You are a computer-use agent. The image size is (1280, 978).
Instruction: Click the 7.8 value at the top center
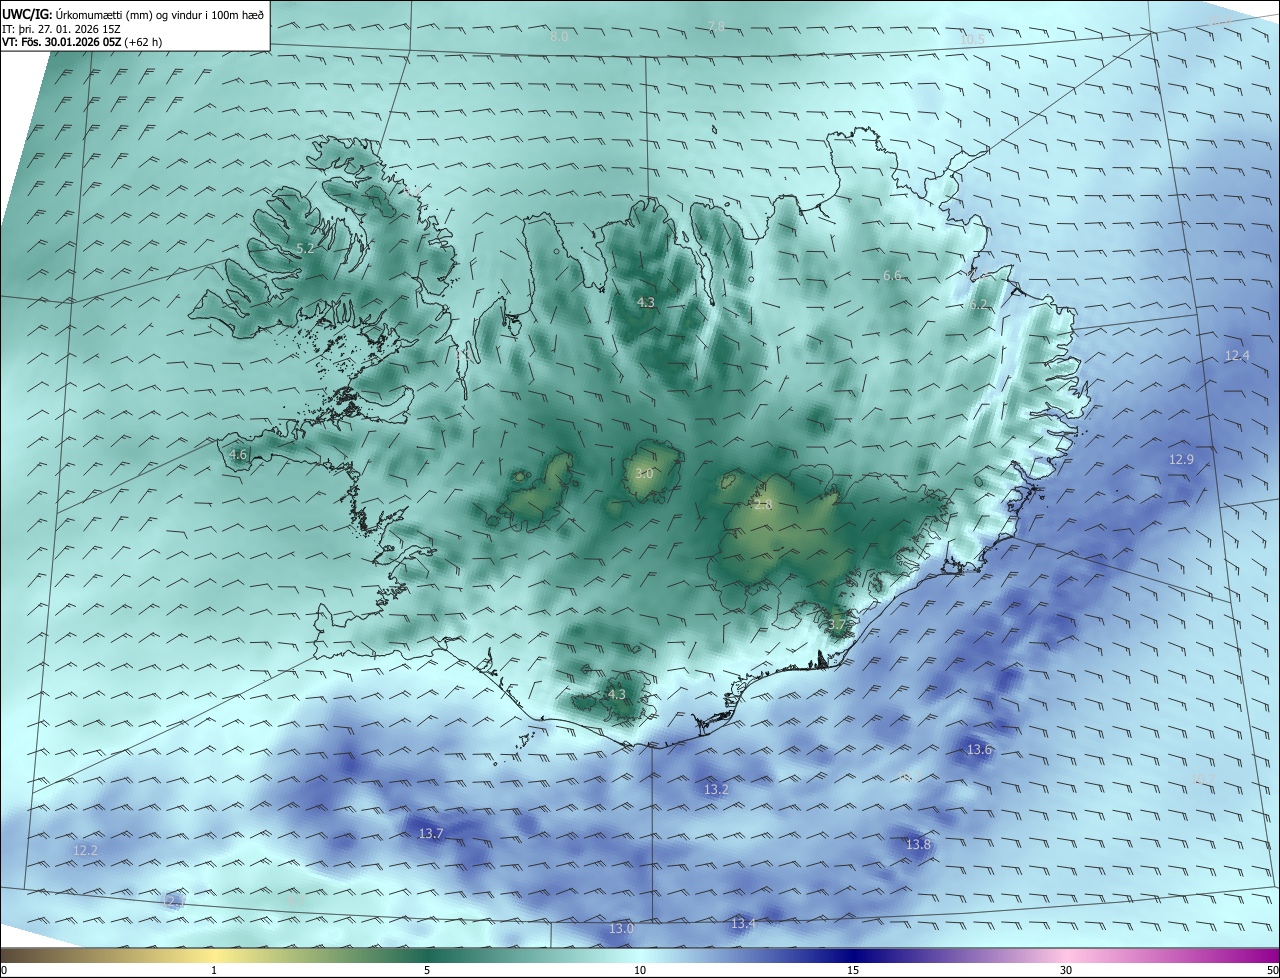716,25
